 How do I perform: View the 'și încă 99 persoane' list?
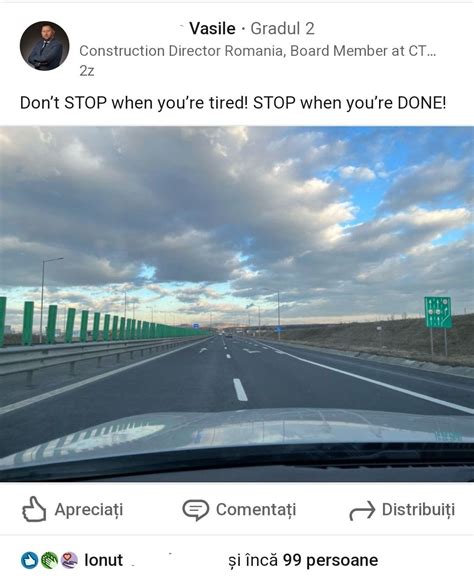303,560
